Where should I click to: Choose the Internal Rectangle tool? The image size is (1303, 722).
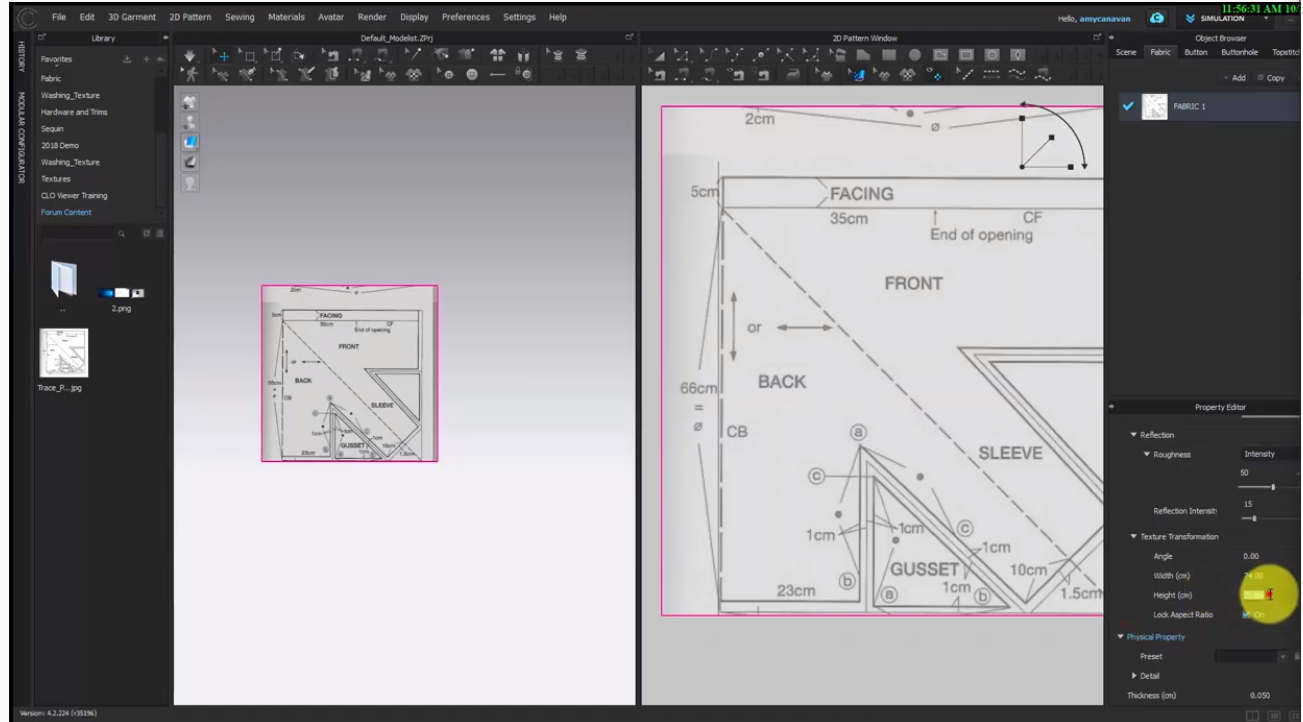pos(966,56)
